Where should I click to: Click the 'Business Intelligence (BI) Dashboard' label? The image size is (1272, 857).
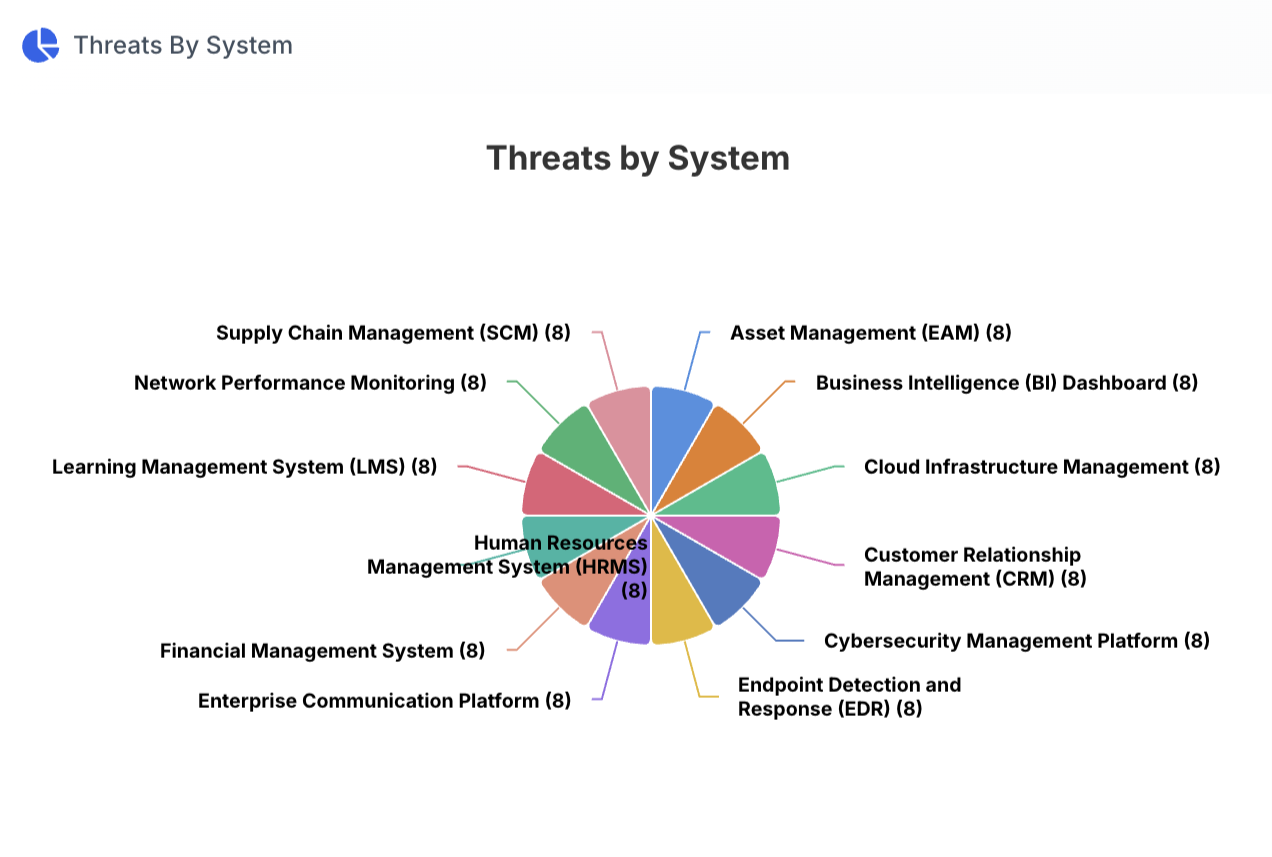(x=1006, y=383)
